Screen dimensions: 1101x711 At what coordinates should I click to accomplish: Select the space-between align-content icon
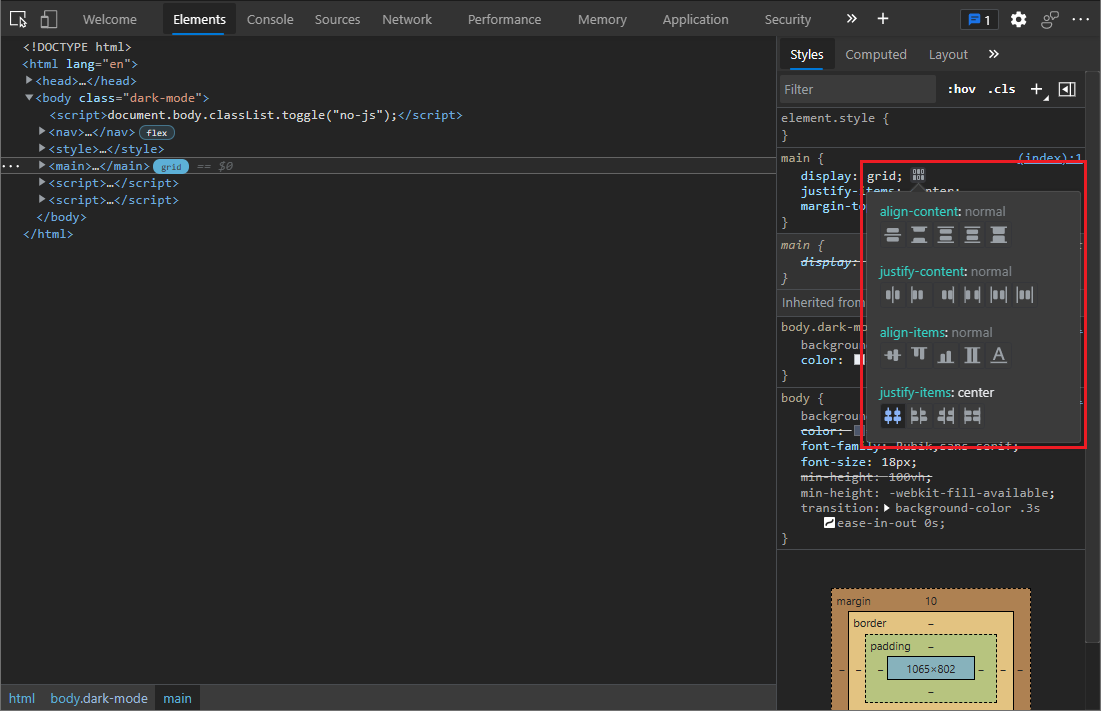919,234
